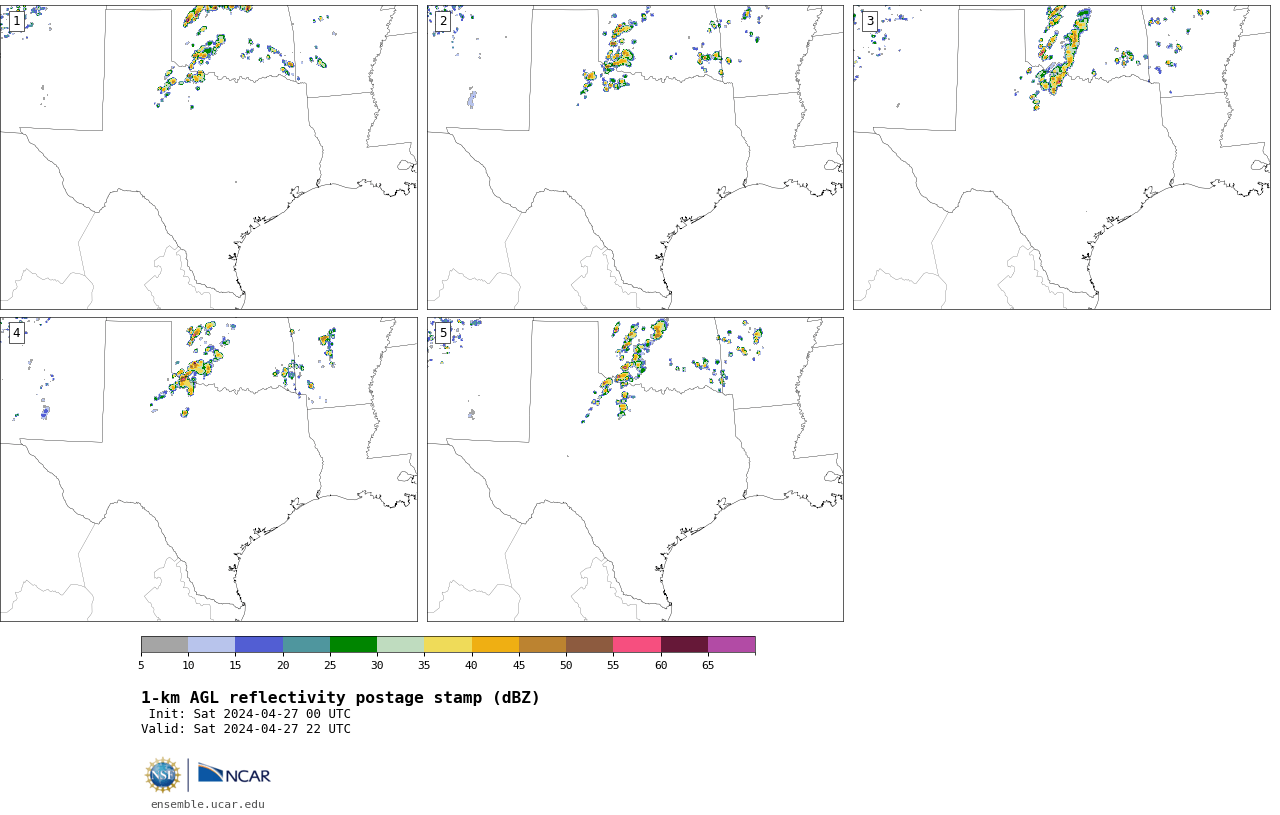The height and width of the screenshot is (815, 1280).
Task: Click the NCAR logo
Action: pos(234,774)
